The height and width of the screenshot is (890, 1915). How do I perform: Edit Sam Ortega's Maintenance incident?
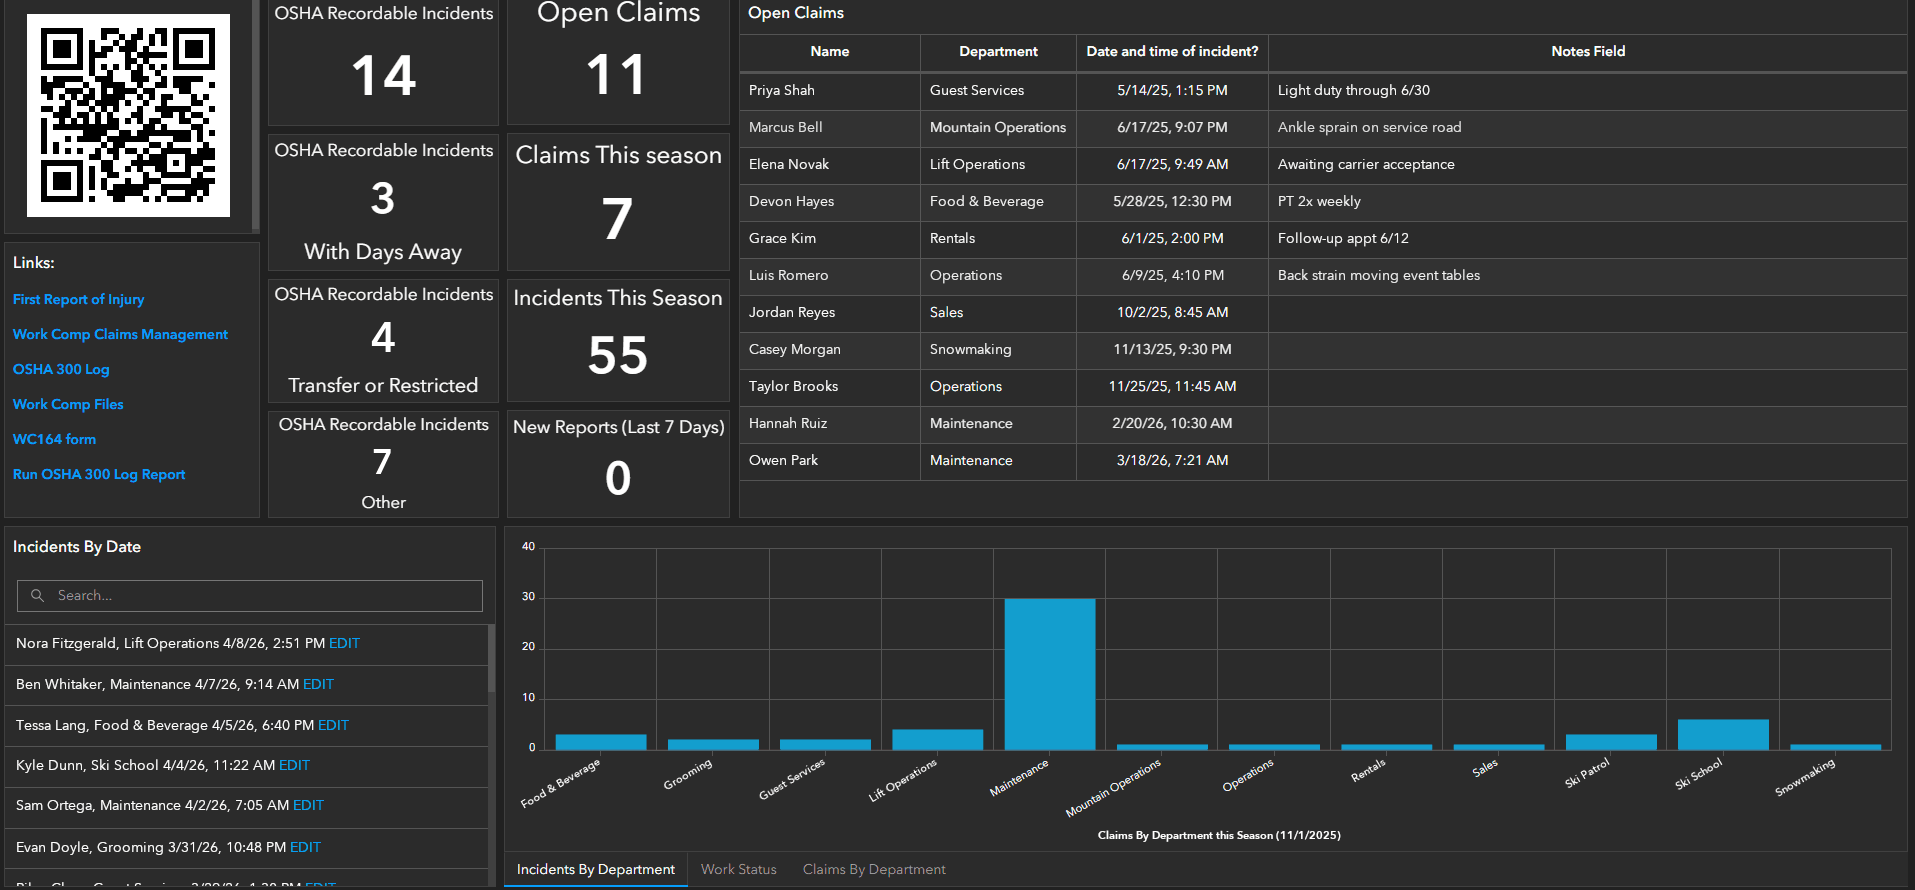click(308, 805)
